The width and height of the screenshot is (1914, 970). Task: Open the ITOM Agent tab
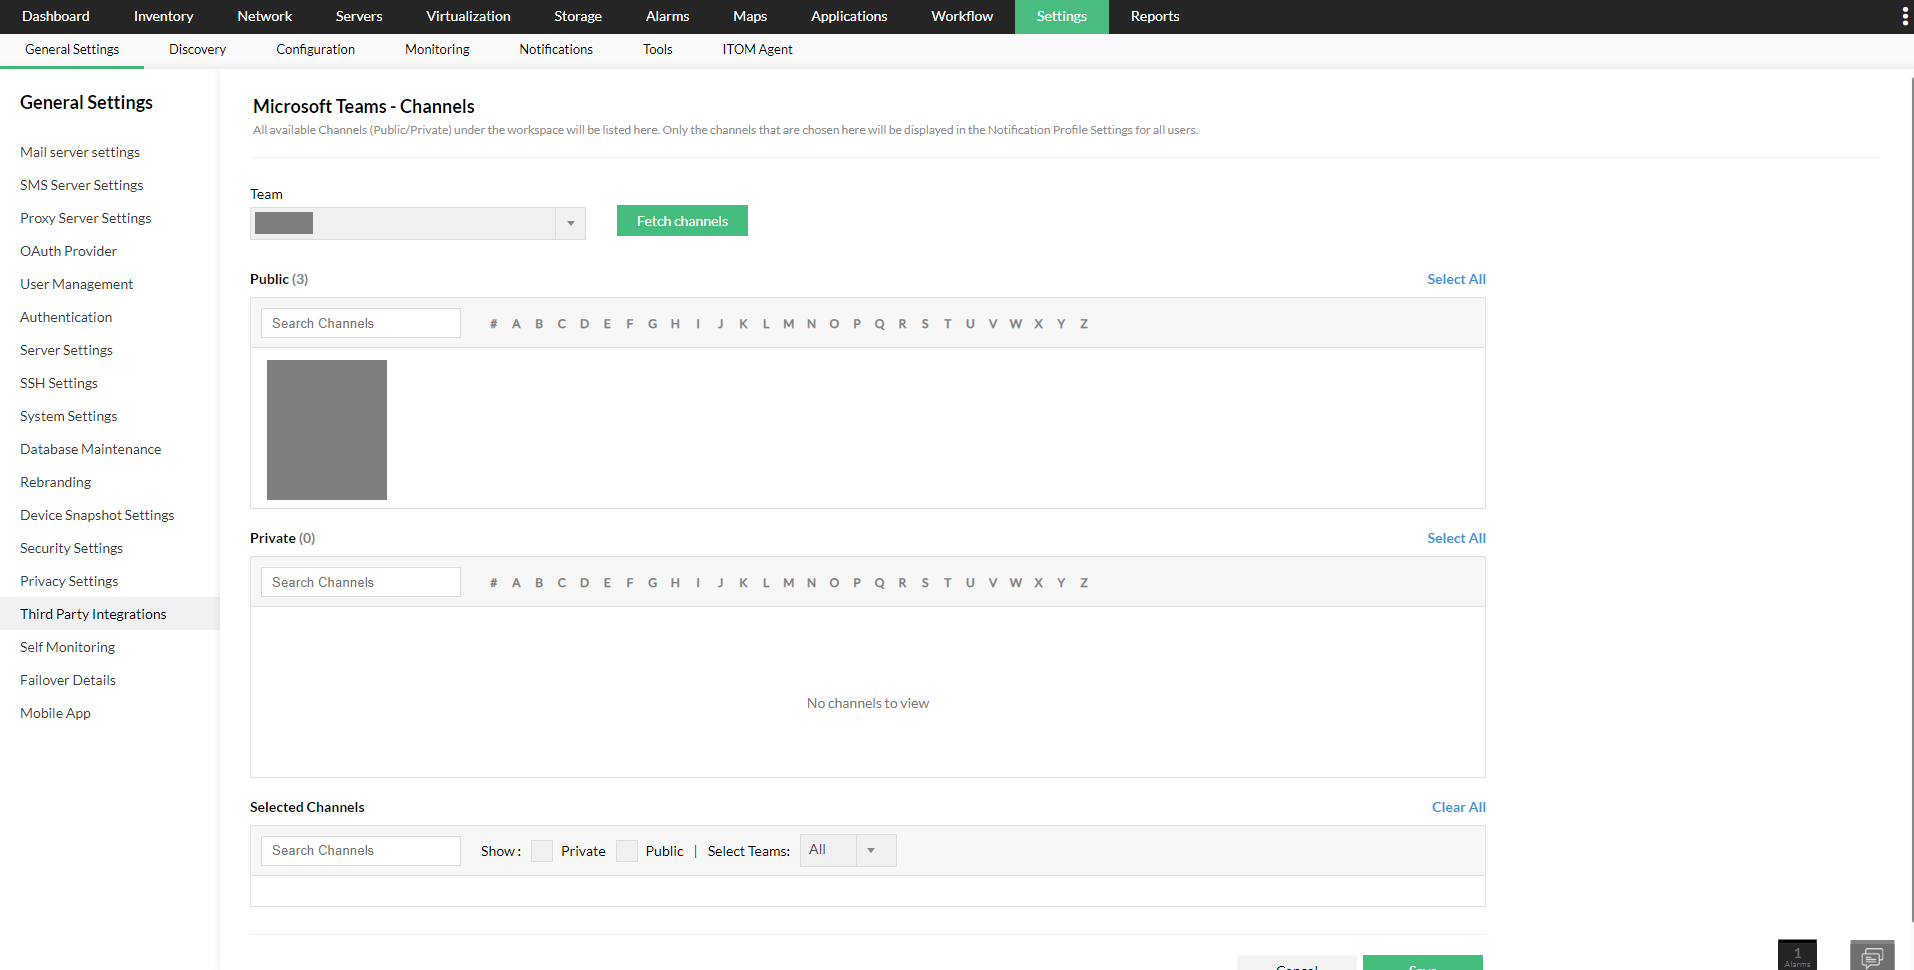(x=758, y=50)
